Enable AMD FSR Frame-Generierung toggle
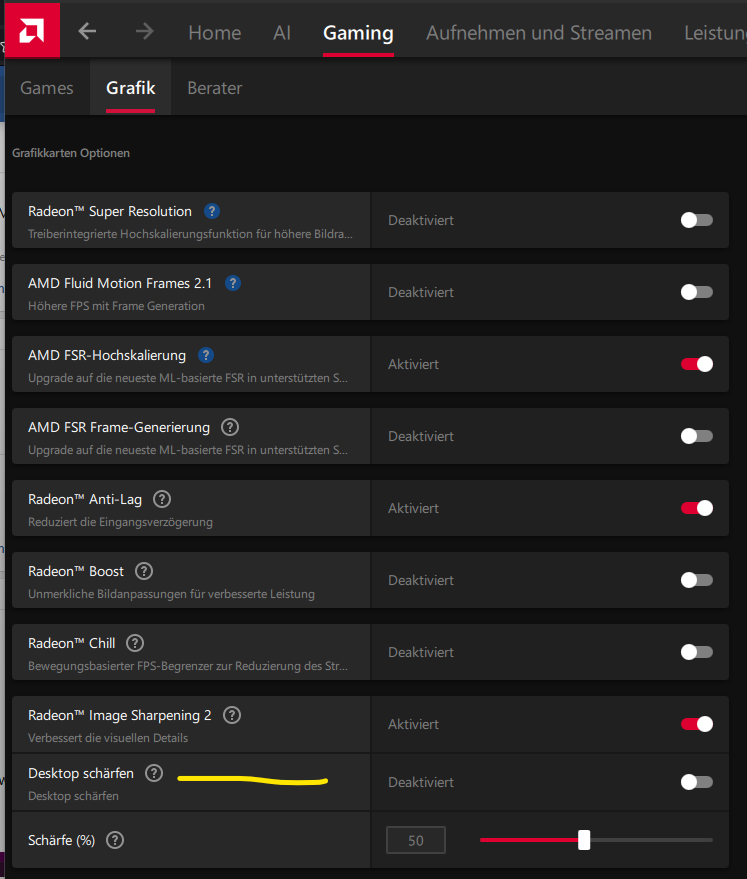The image size is (747, 879). 697,436
